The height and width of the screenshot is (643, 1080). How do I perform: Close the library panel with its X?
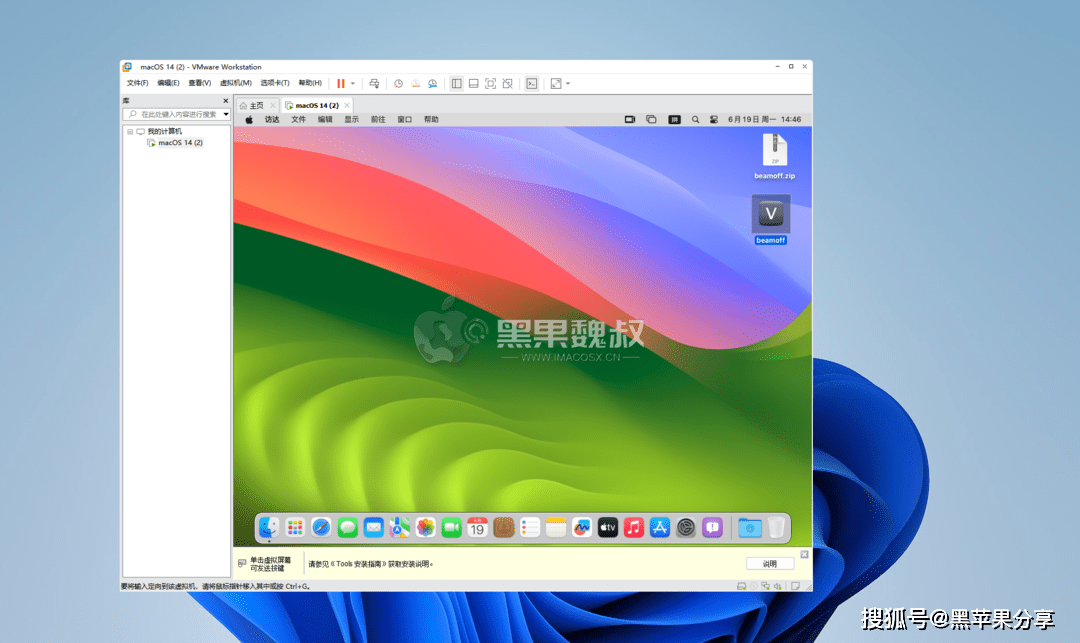click(x=225, y=101)
